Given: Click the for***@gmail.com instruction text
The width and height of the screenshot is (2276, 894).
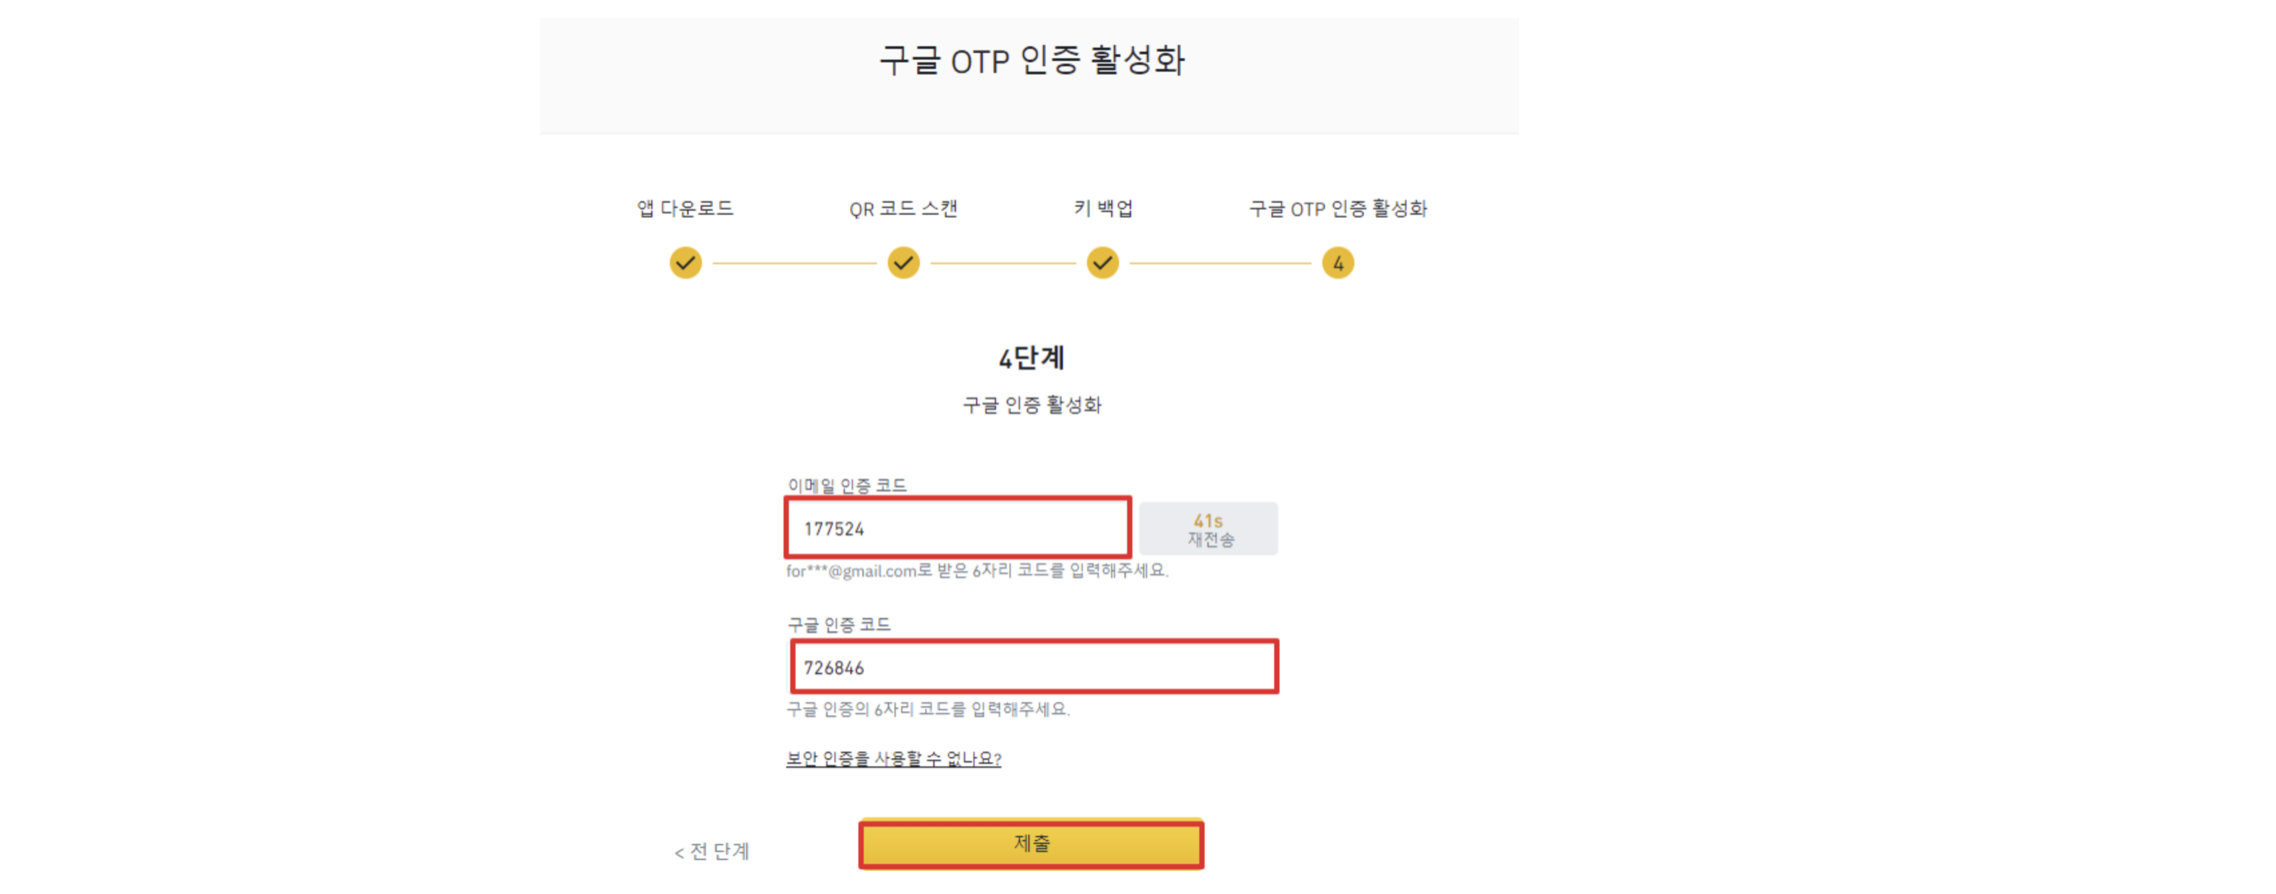Looking at the screenshot, I should coord(978,573).
